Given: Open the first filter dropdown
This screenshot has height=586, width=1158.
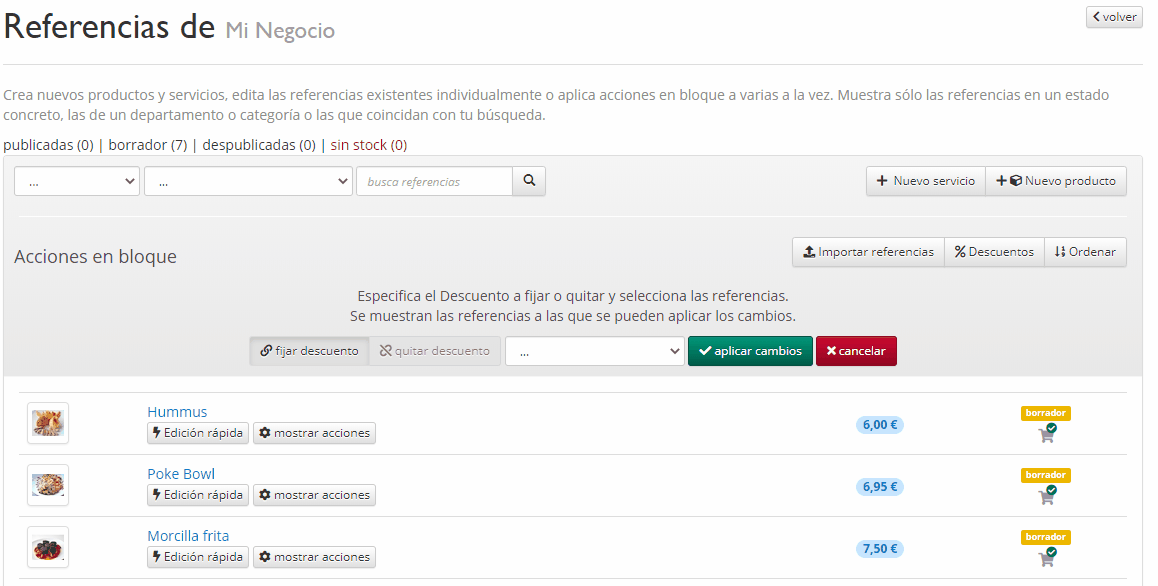Looking at the screenshot, I should [76, 181].
